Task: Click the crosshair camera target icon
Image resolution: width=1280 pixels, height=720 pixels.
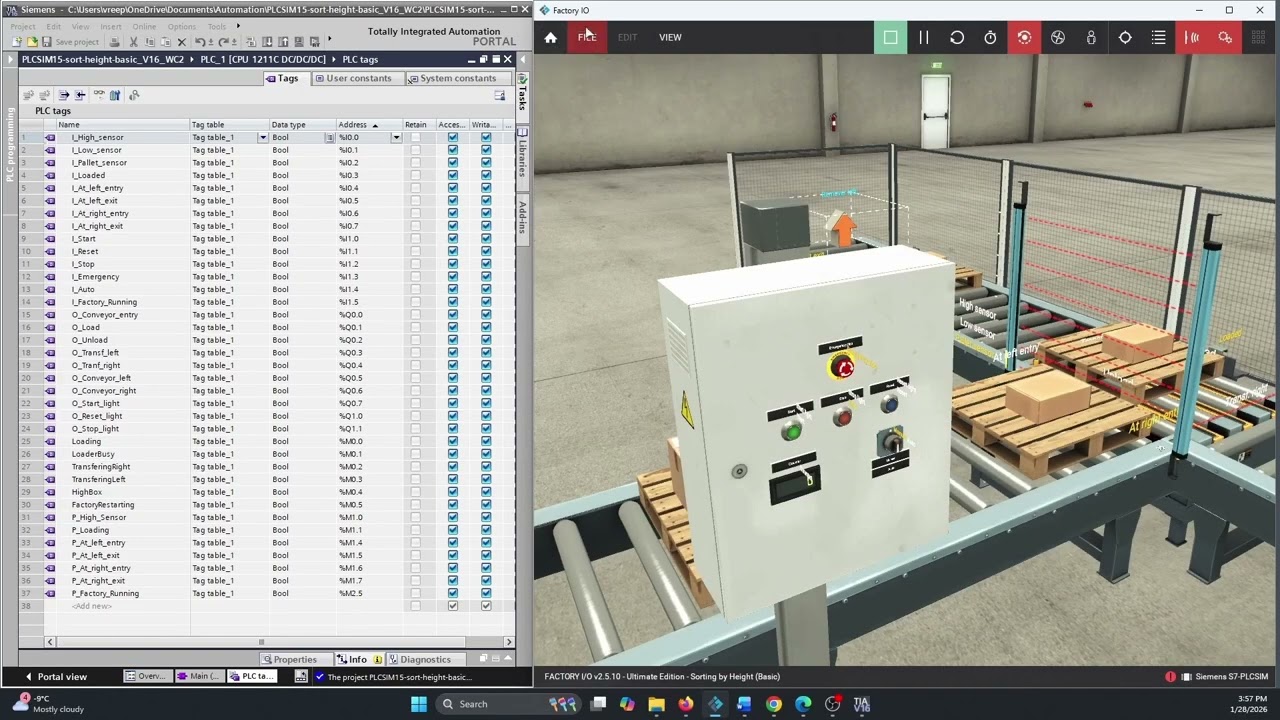Action: point(1125,38)
